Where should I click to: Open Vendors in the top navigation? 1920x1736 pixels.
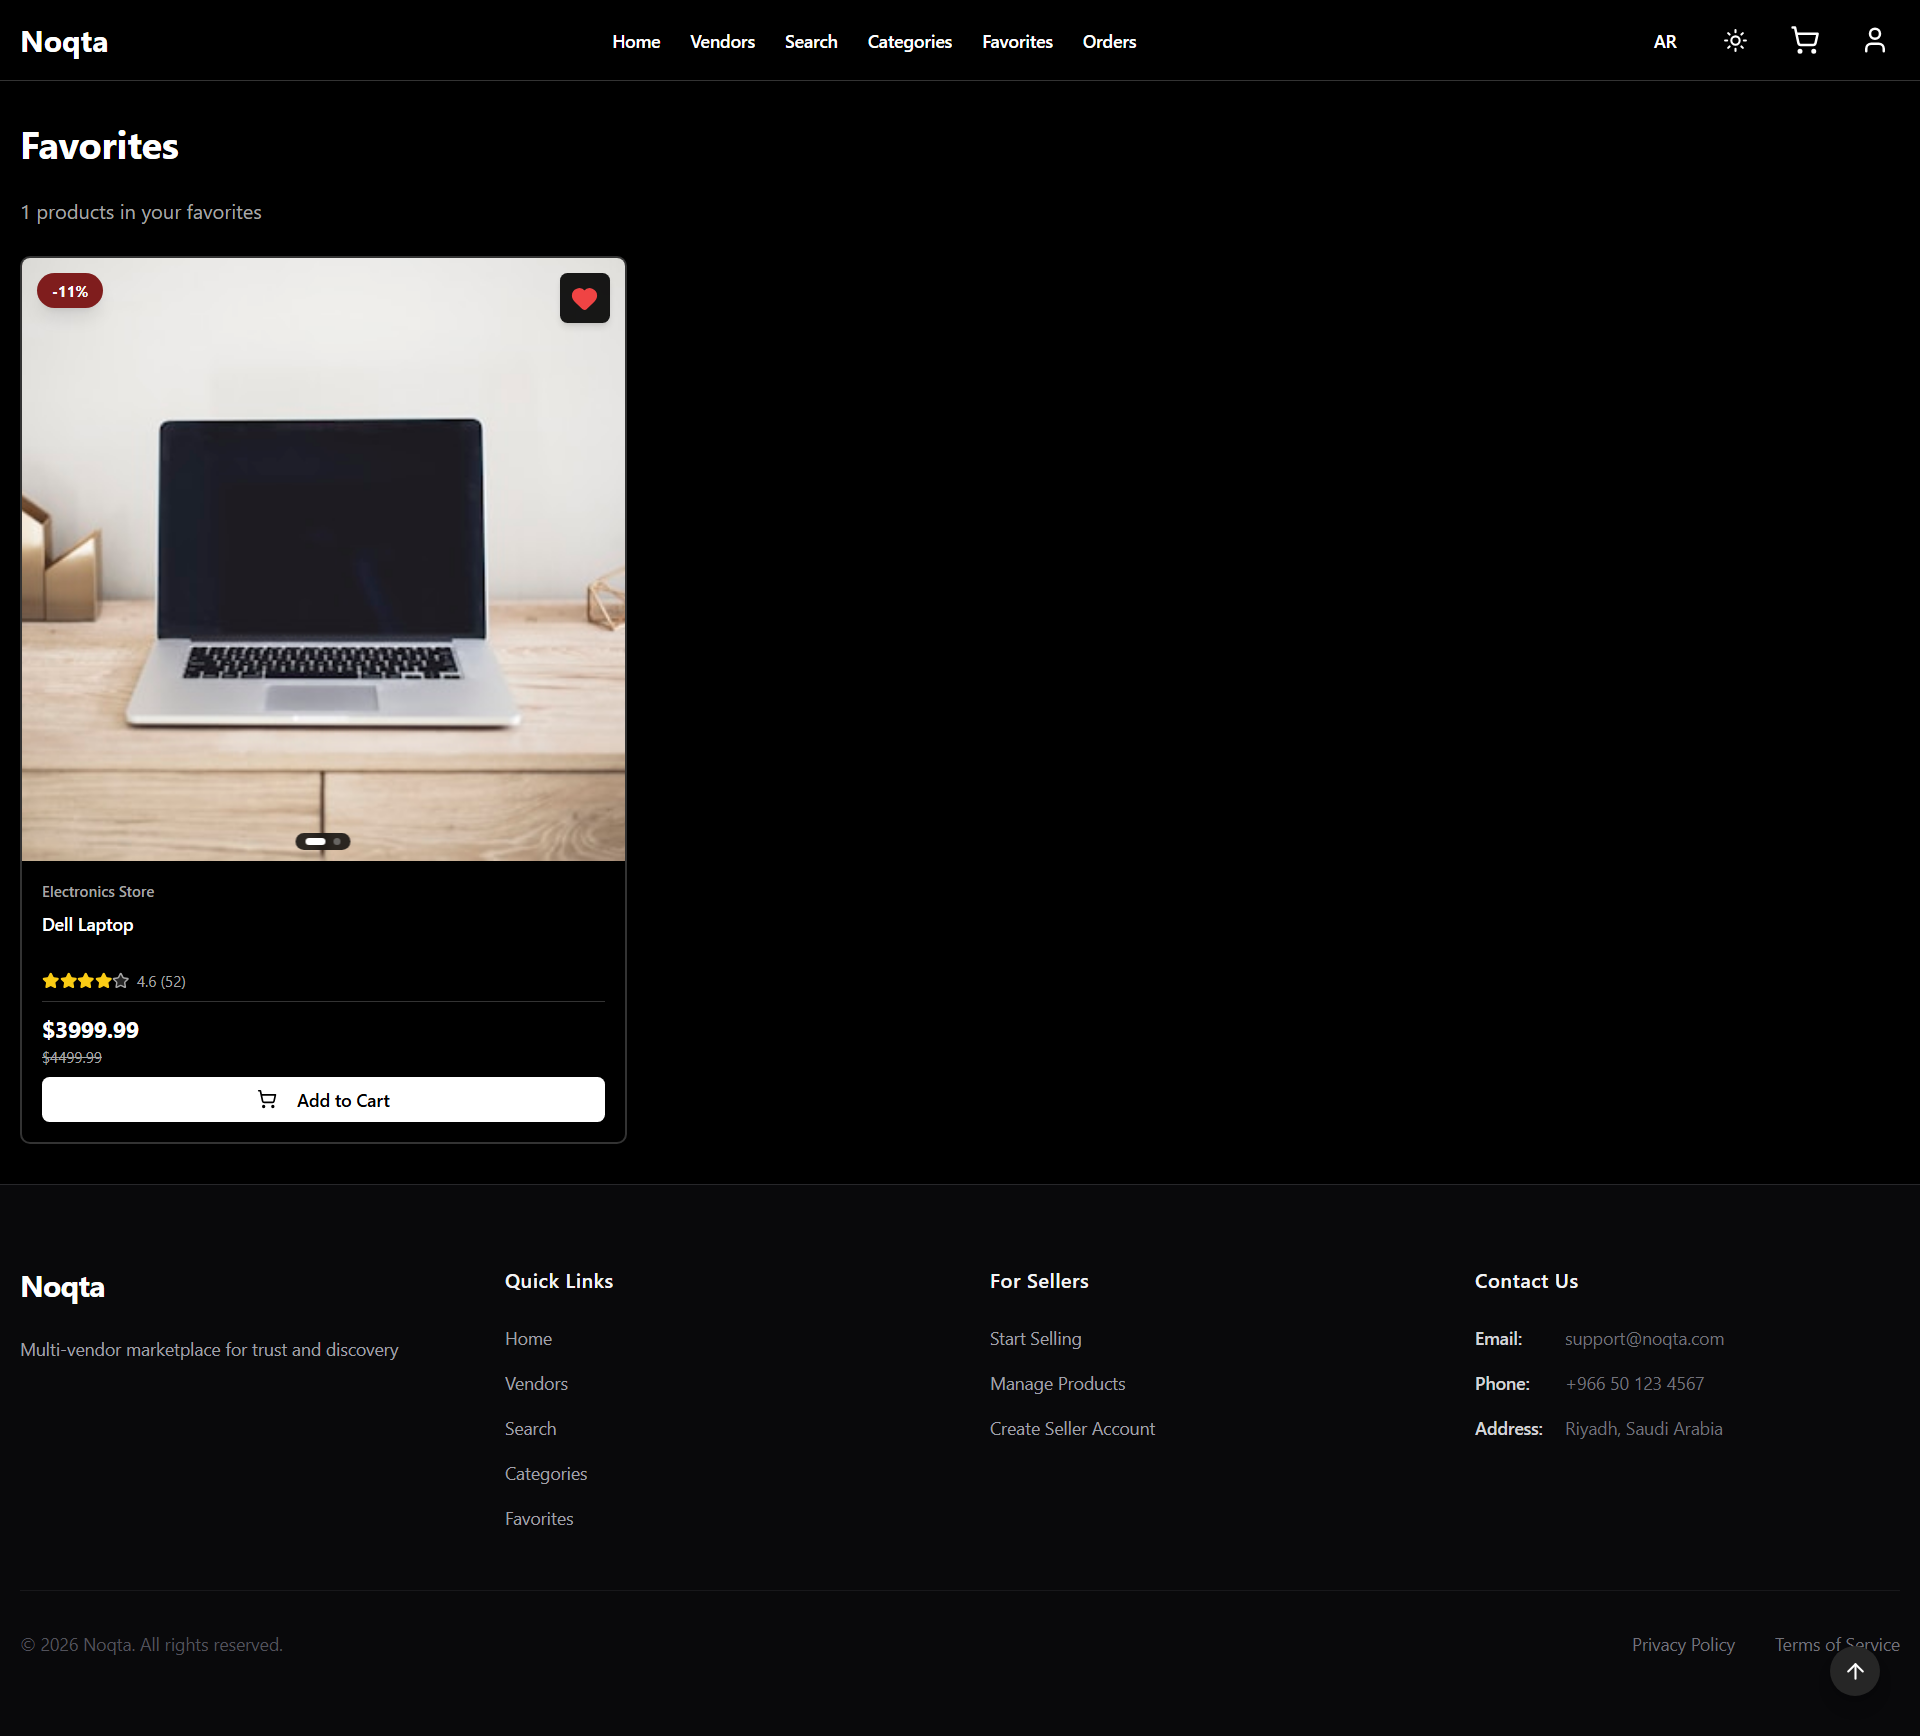coord(722,42)
